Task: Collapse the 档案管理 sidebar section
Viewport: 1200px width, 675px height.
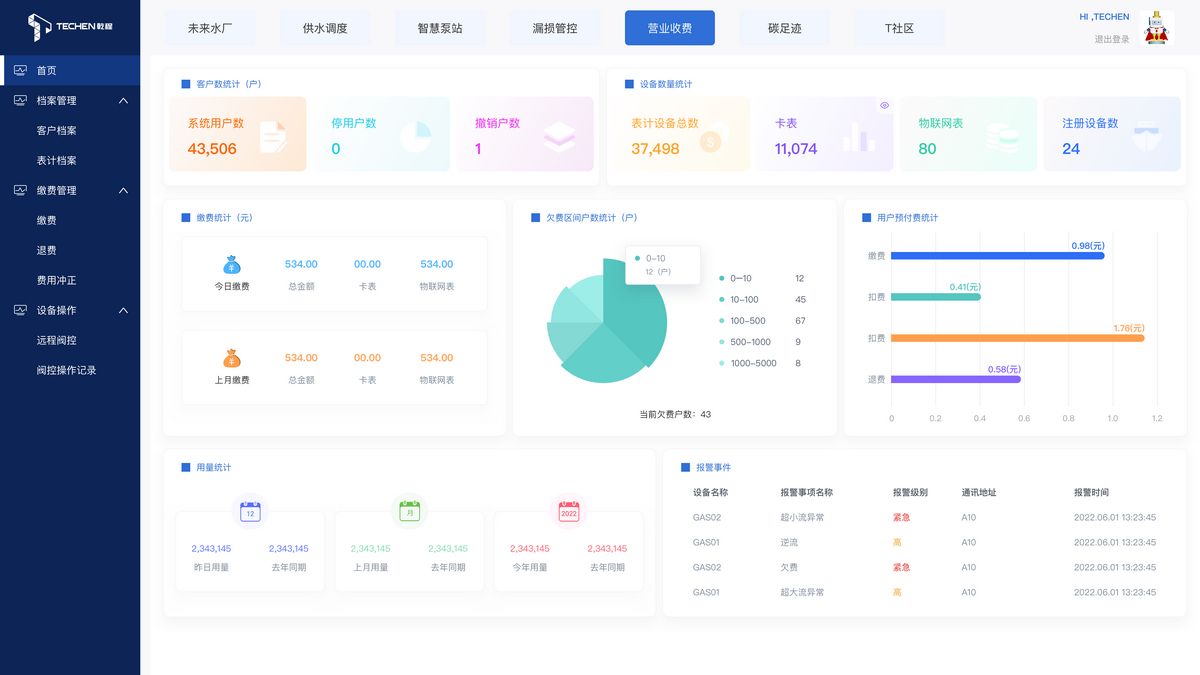Action: (123, 101)
